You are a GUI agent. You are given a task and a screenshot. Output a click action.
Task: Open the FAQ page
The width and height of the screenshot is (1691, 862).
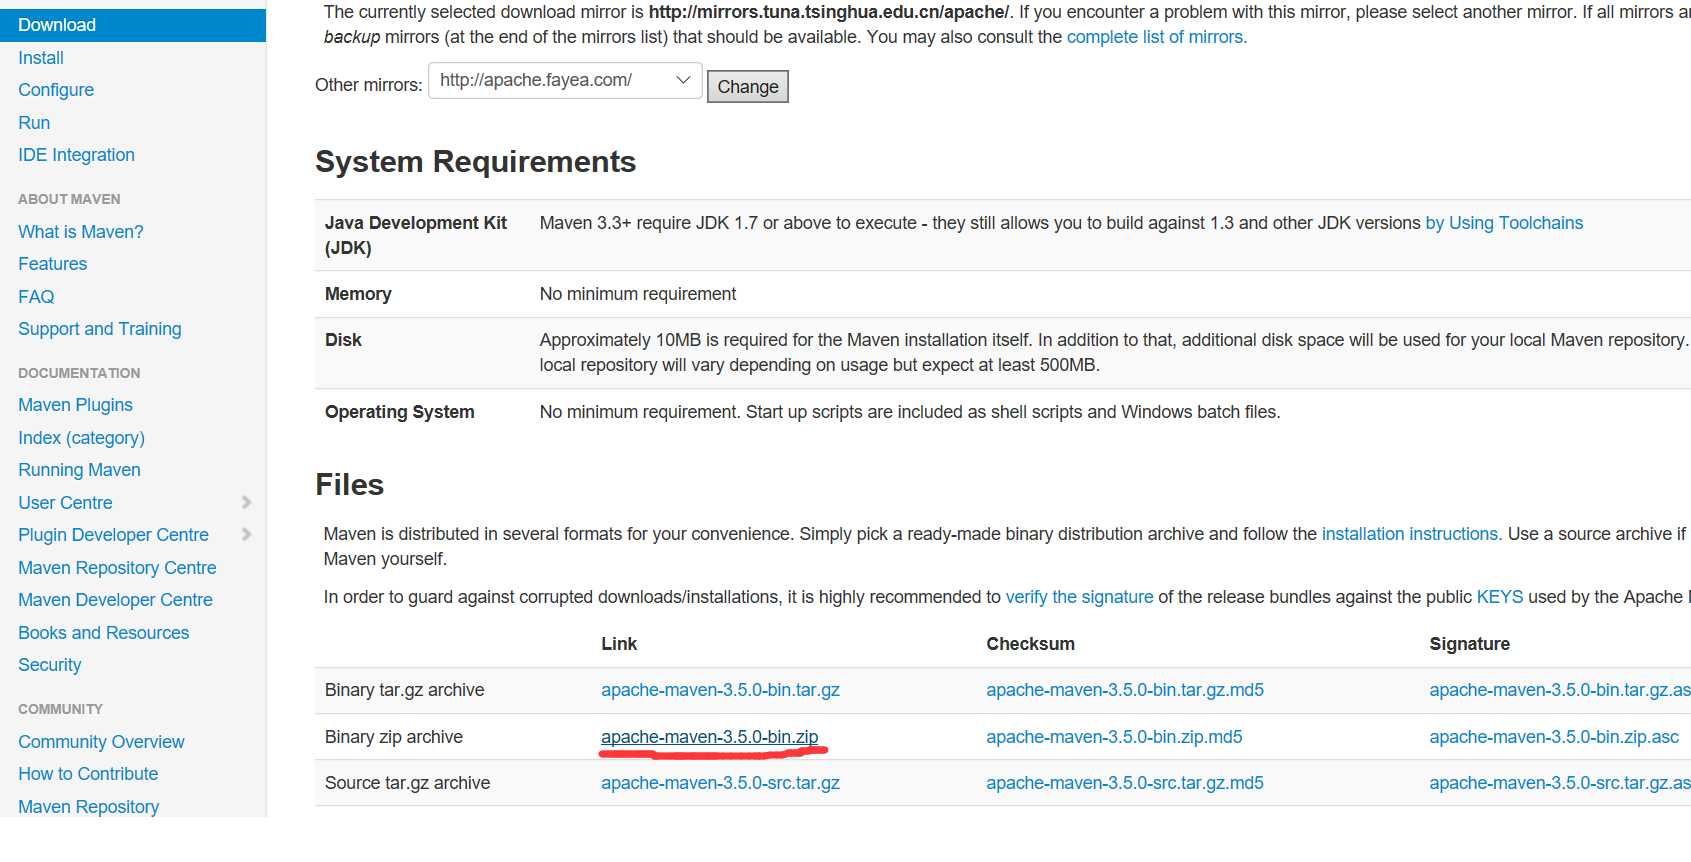coord(36,297)
